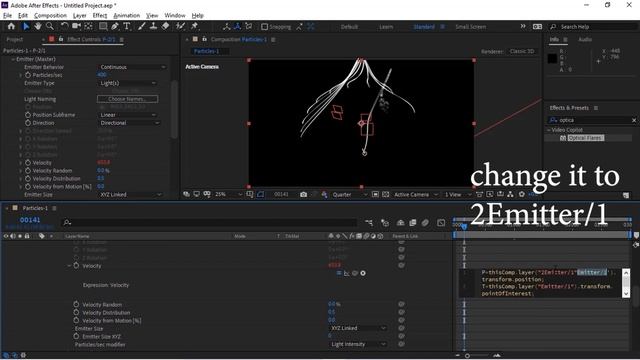Click the timeline zoom slider at the bottom
Image resolution: width=640 pixels, height=360 pixels.
(x=467, y=356)
